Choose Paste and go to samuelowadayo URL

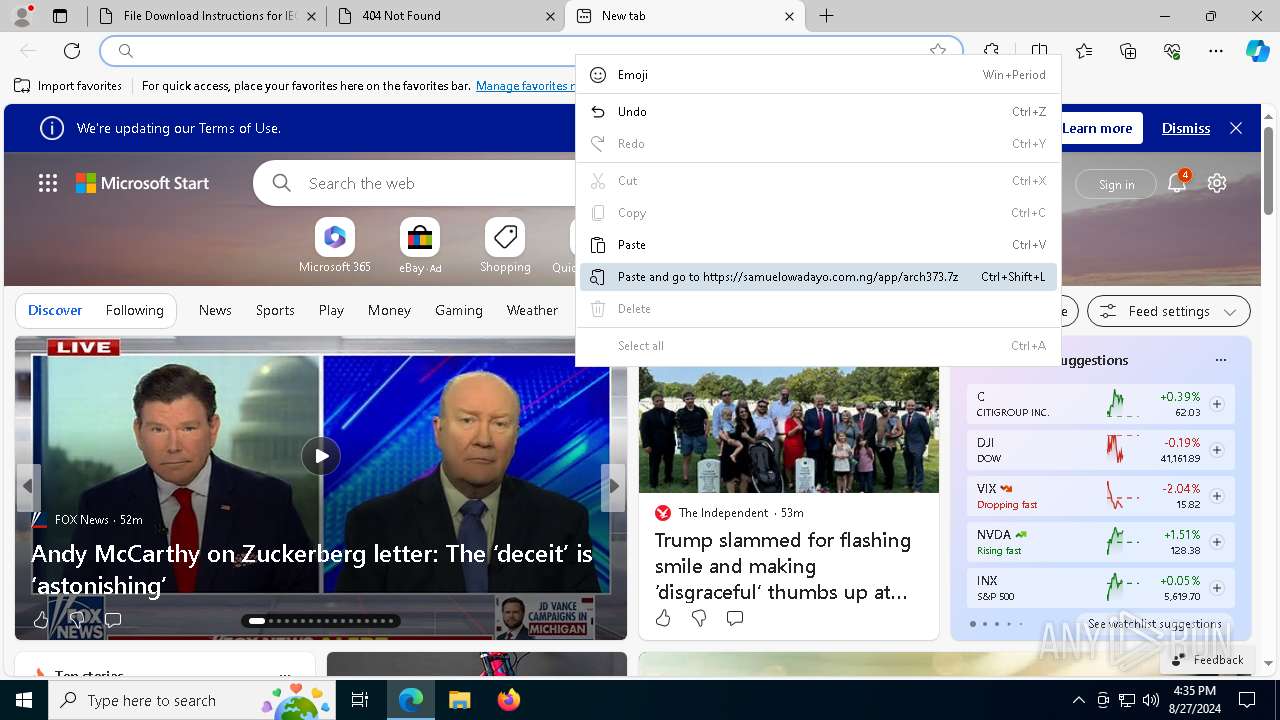coord(818,277)
